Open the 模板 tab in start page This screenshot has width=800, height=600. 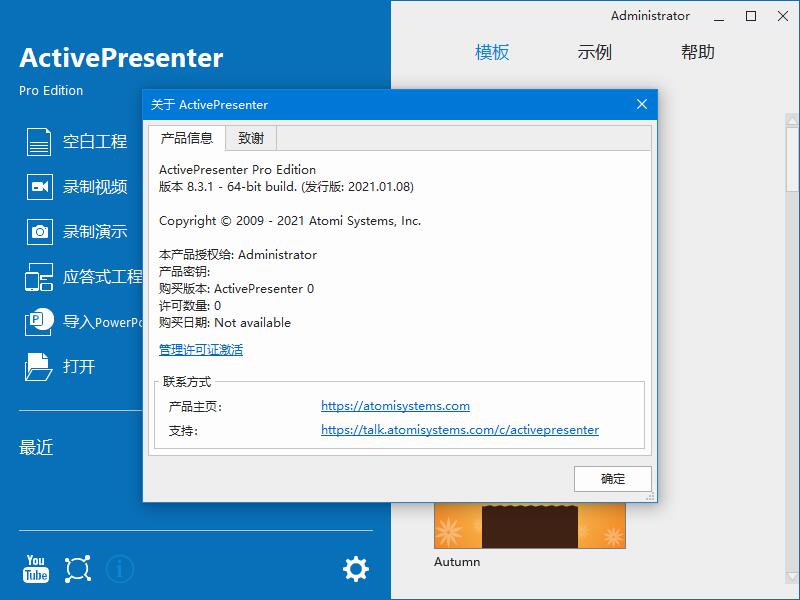coord(492,52)
